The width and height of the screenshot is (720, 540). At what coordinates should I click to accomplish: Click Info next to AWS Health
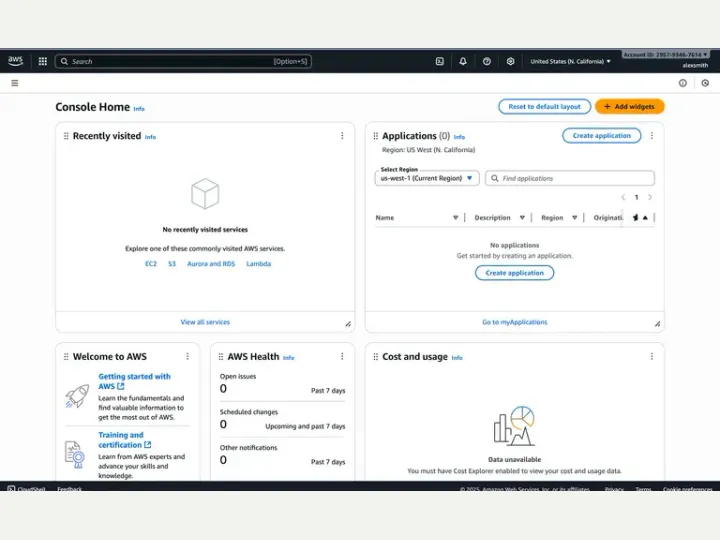click(288, 358)
